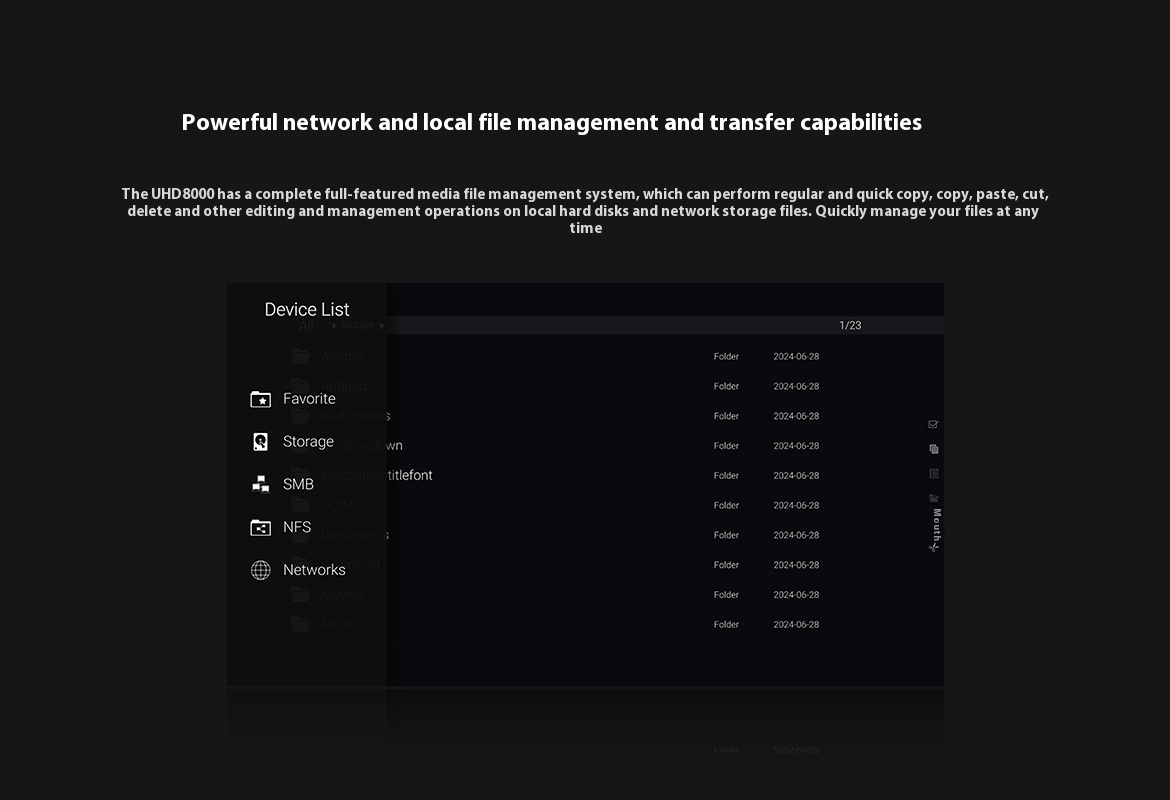Expand the arrow after the All breadcrumb
The height and width of the screenshot is (800, 1170).
(x=334, y=326)
